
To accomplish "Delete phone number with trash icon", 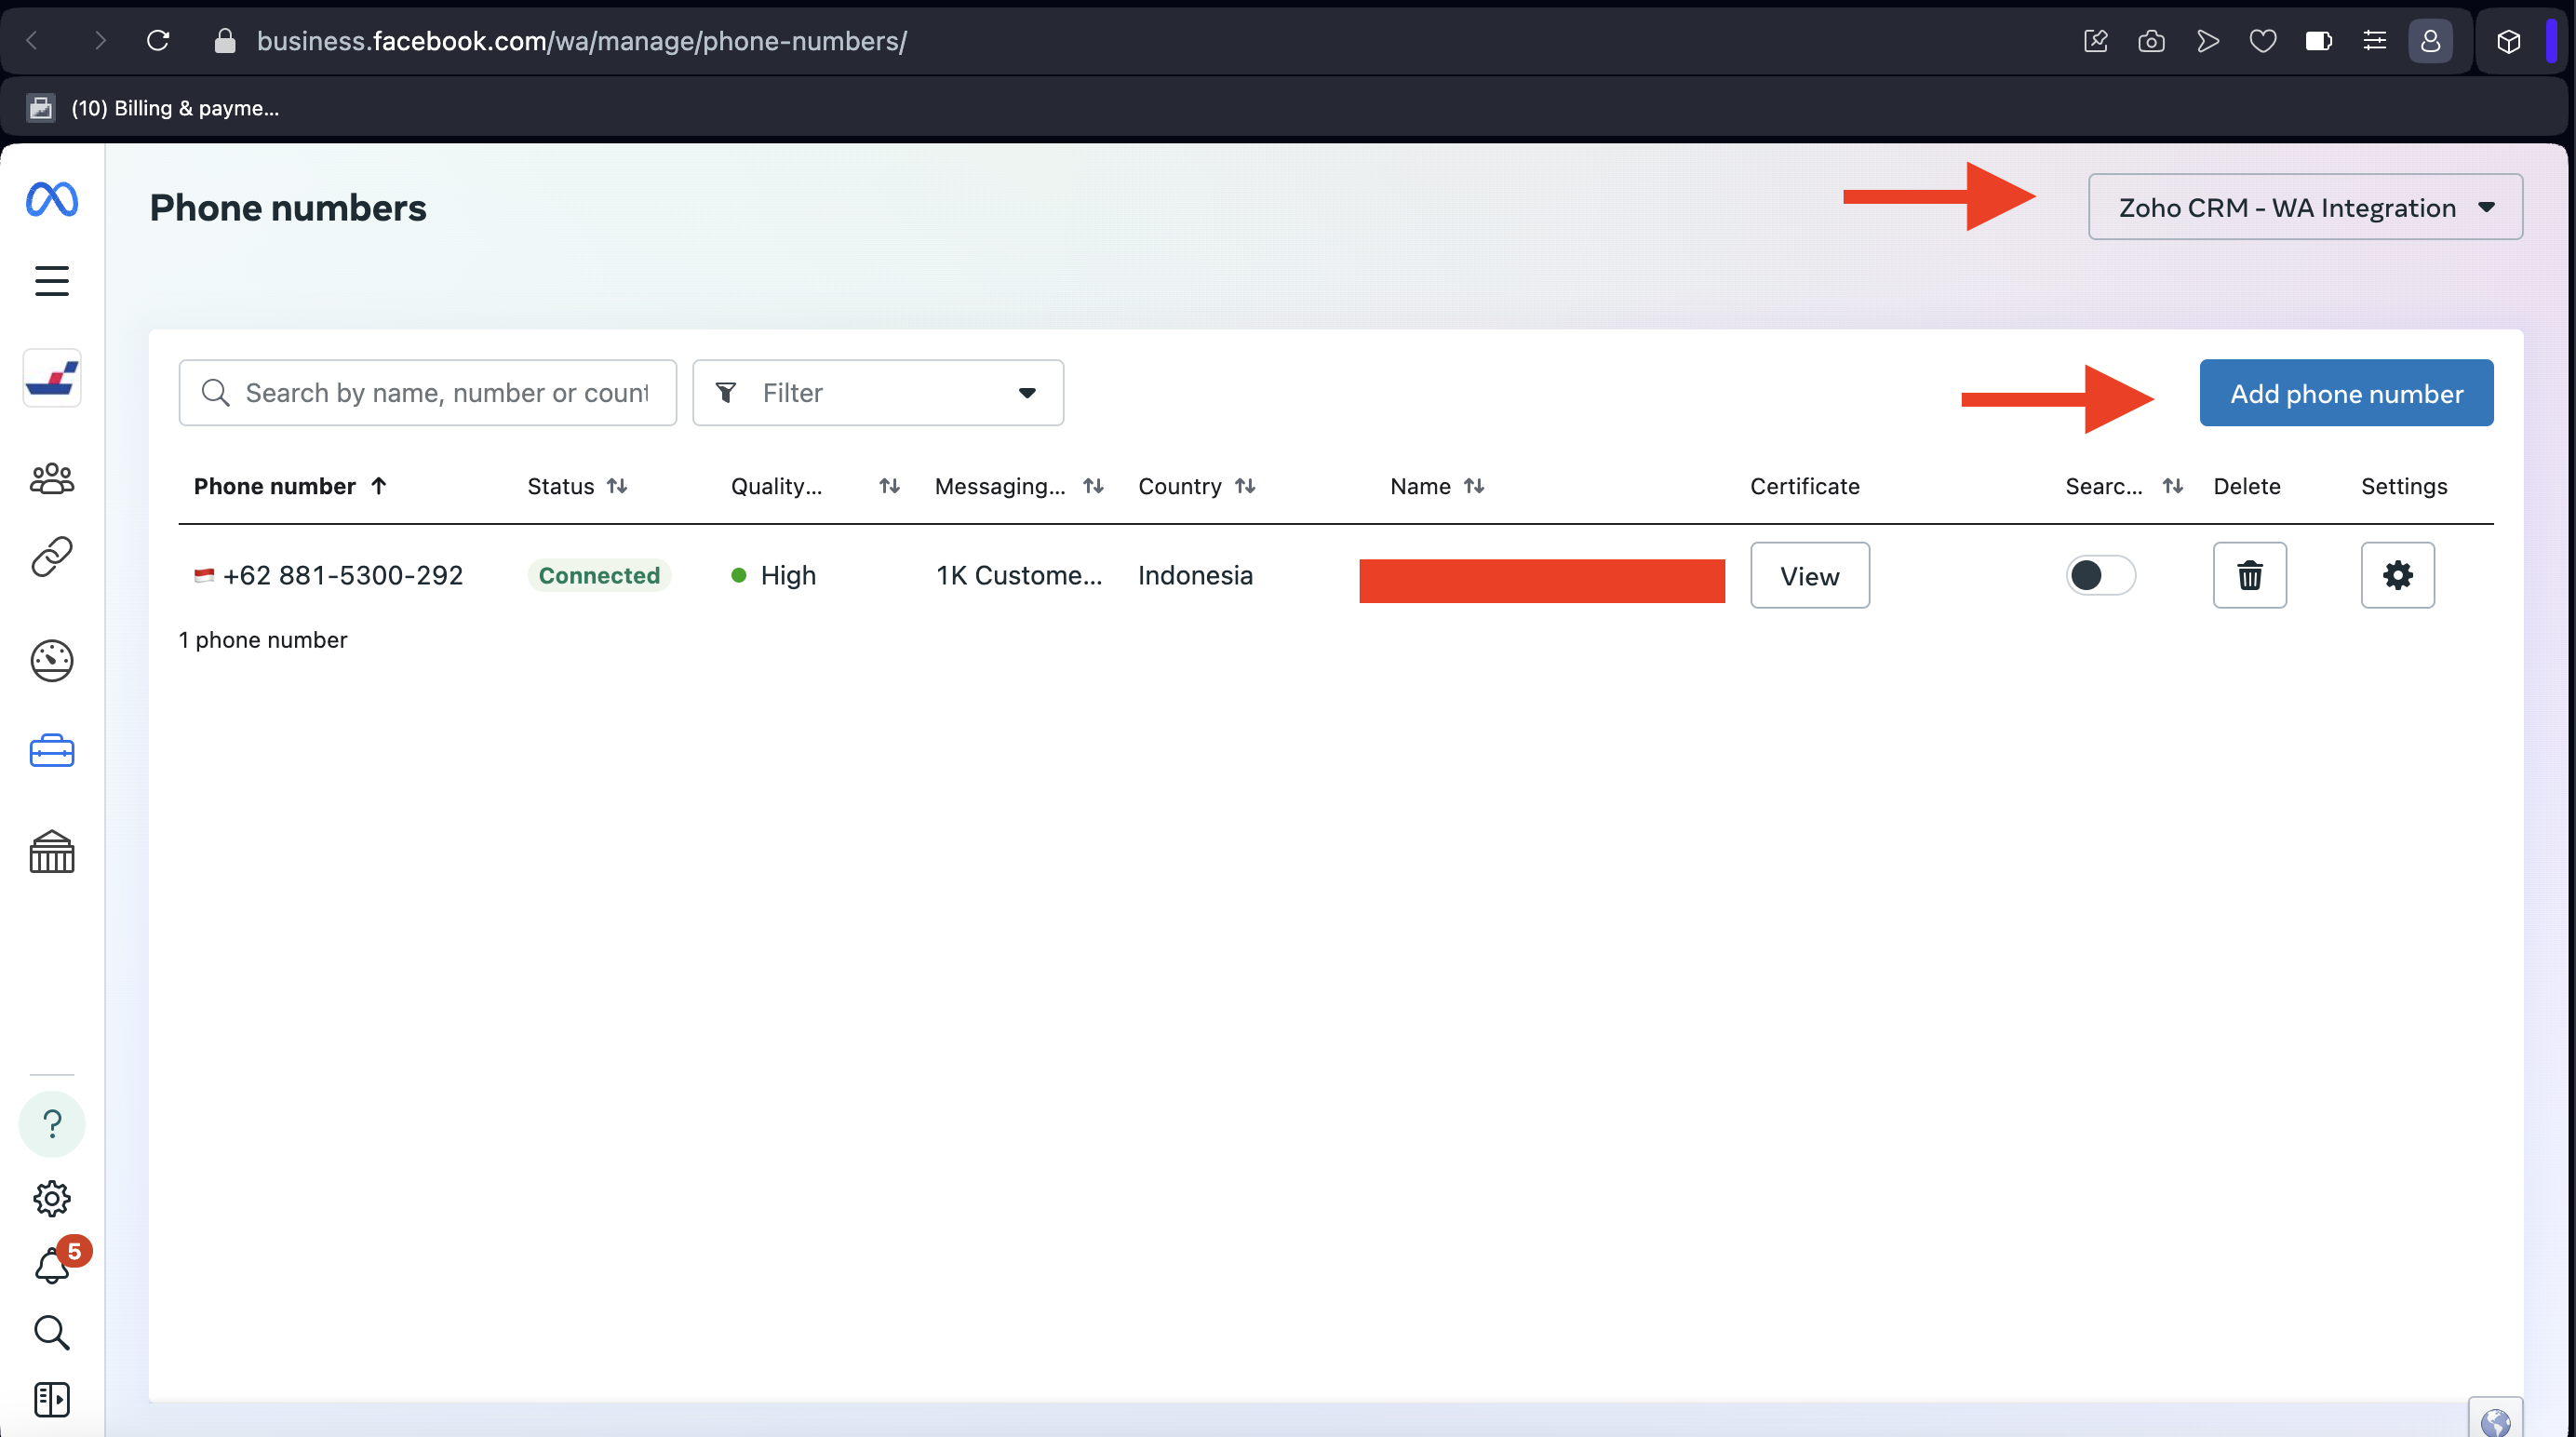I will 2249,575.
